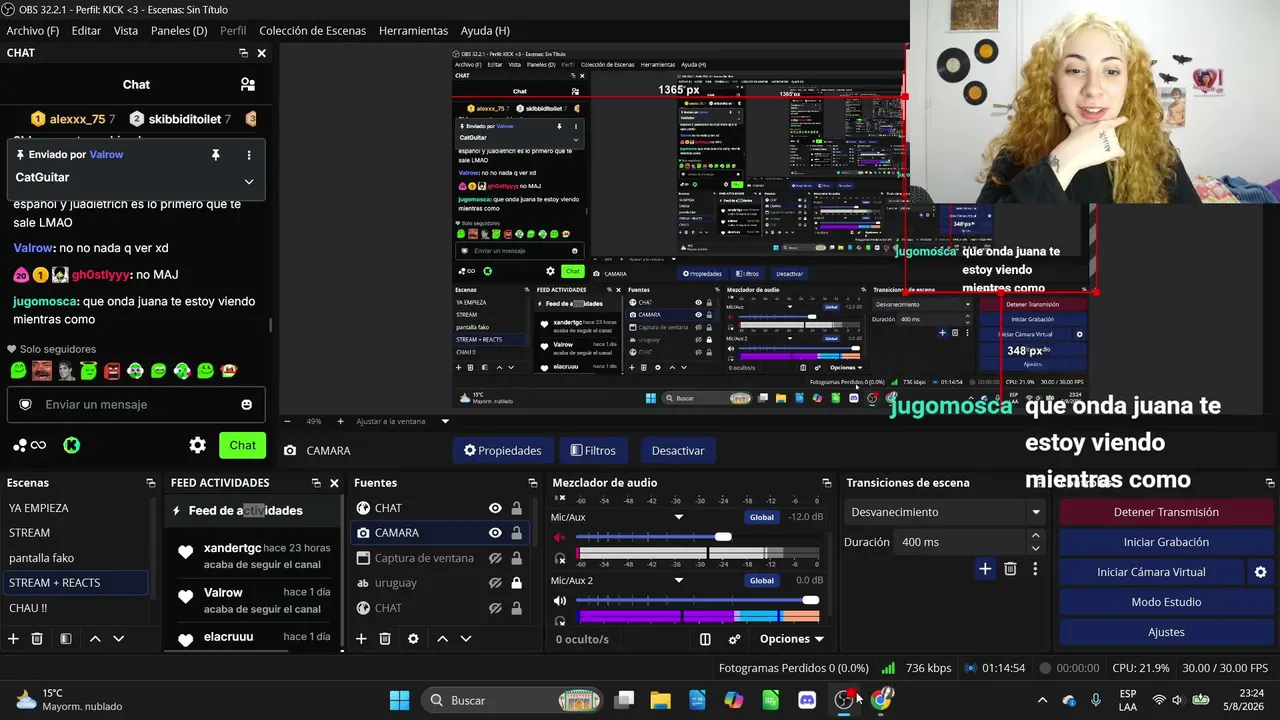Image resolution: width=1280 pixels, height=720 pixels.
Task: Remove the scene transition with the trash icon
Action: 1010,569
